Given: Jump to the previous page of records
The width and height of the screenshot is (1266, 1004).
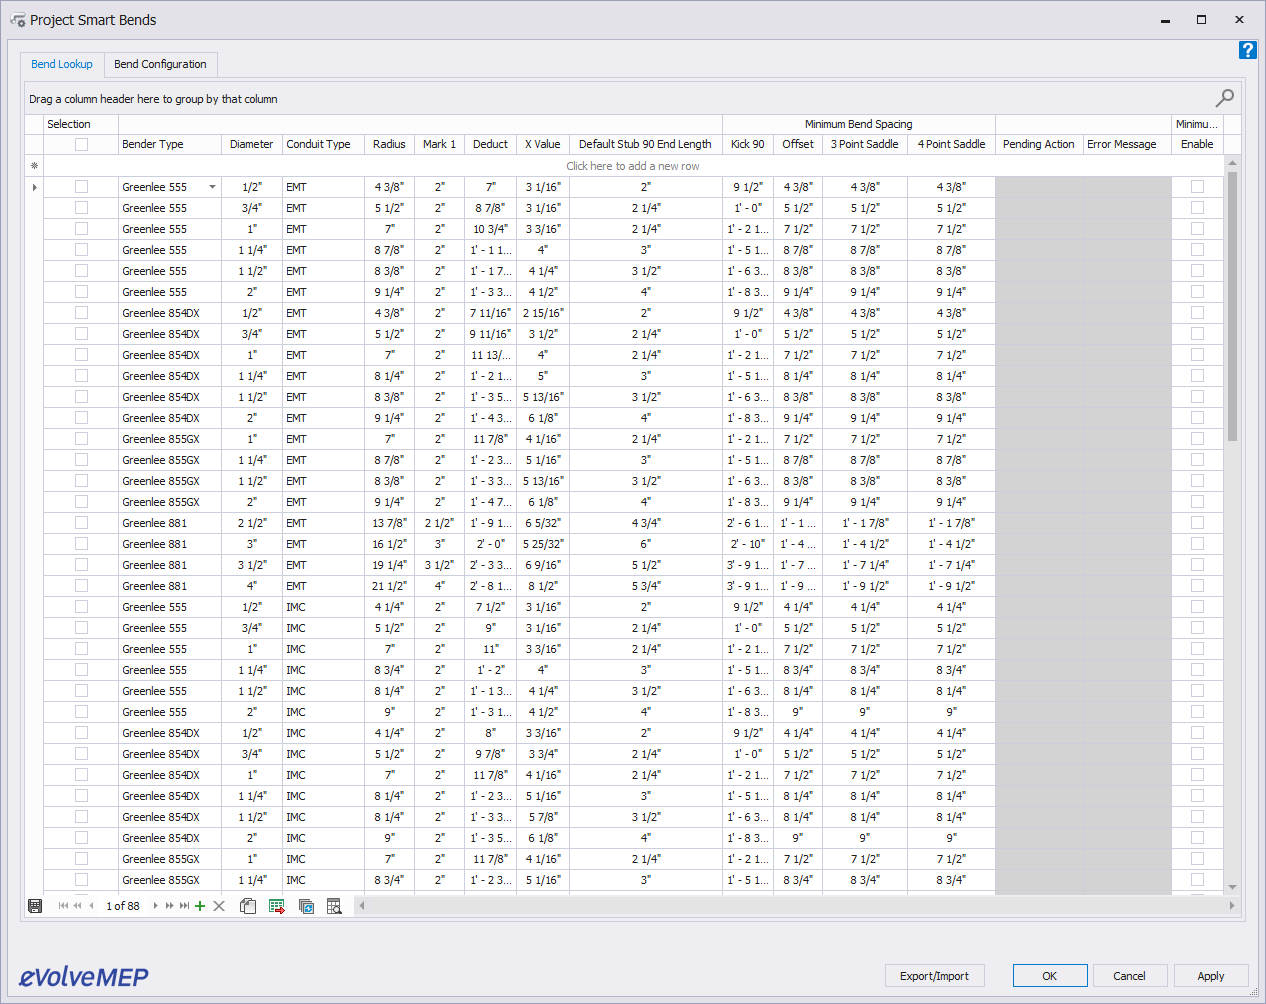Looking at the screenshot, I should 77,906.
